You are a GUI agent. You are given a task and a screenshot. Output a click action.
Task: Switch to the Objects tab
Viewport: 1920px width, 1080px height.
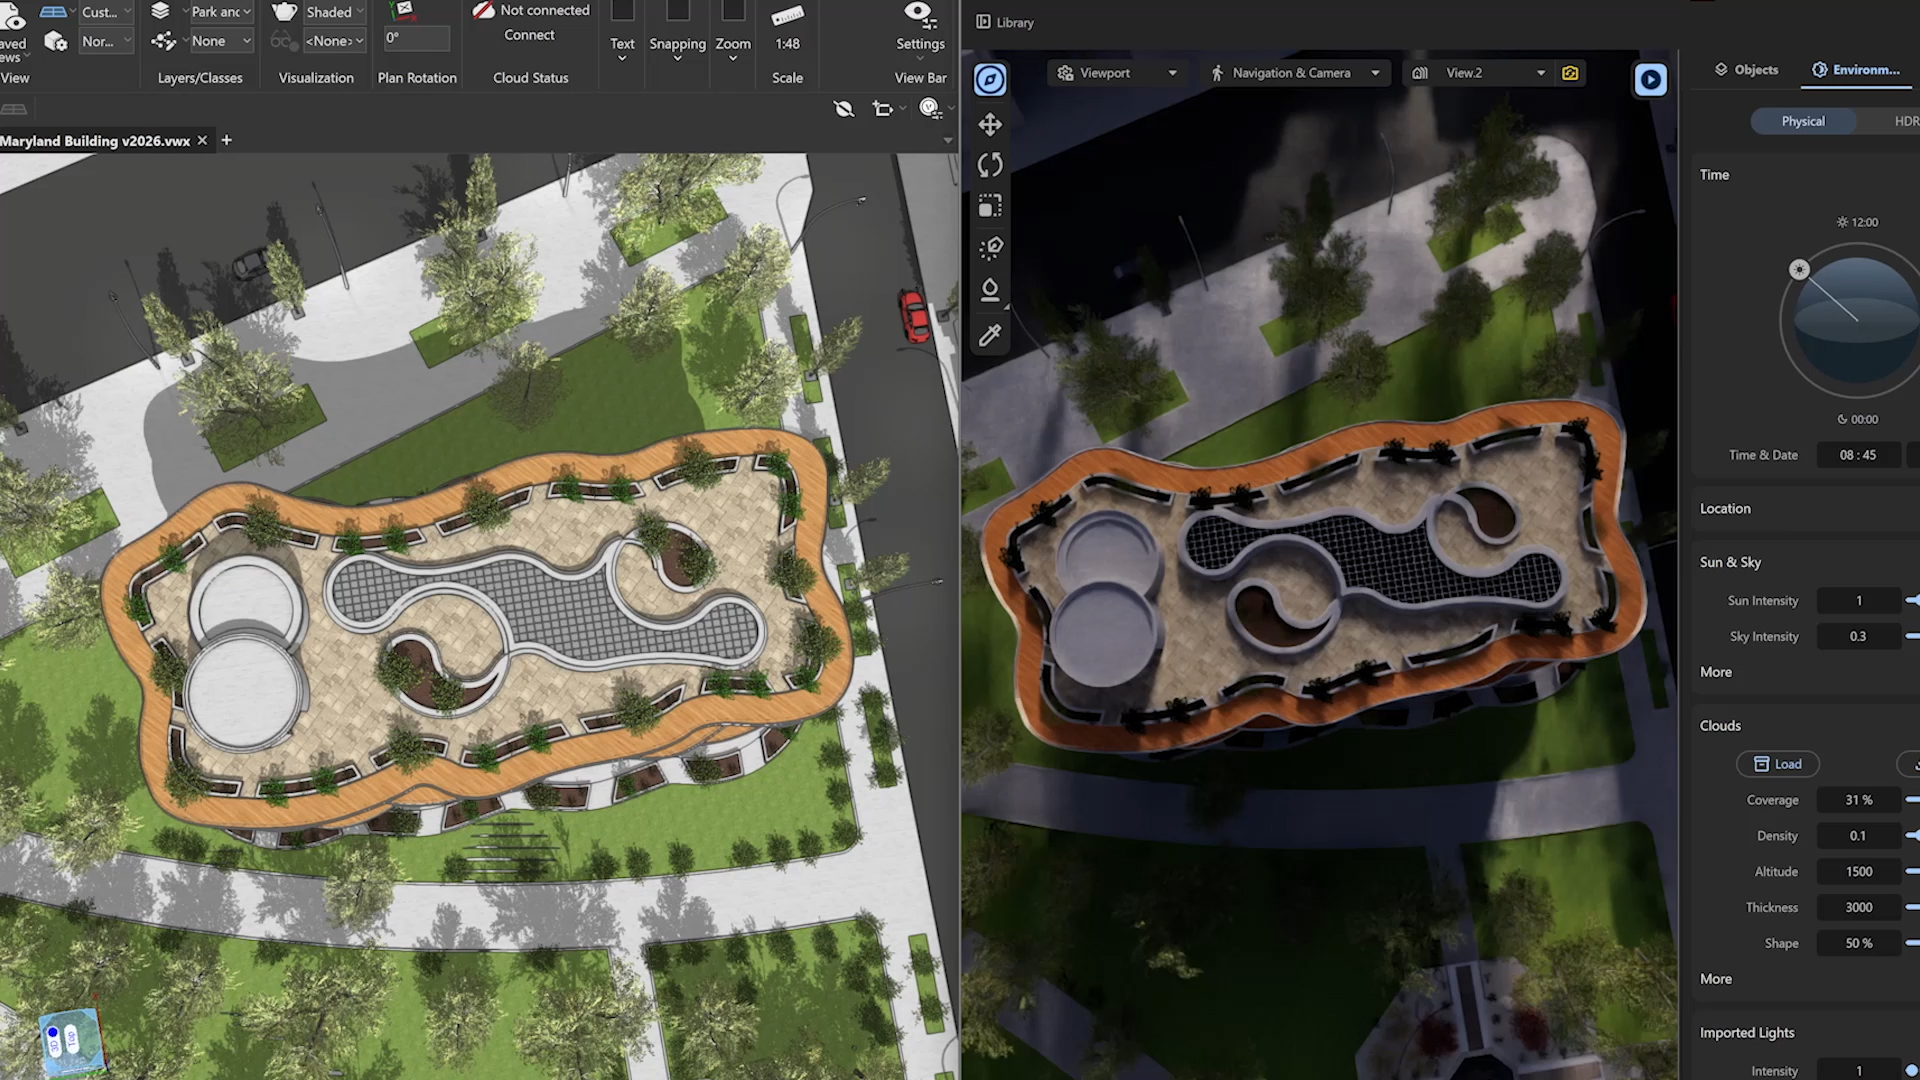click(1747, 70)
